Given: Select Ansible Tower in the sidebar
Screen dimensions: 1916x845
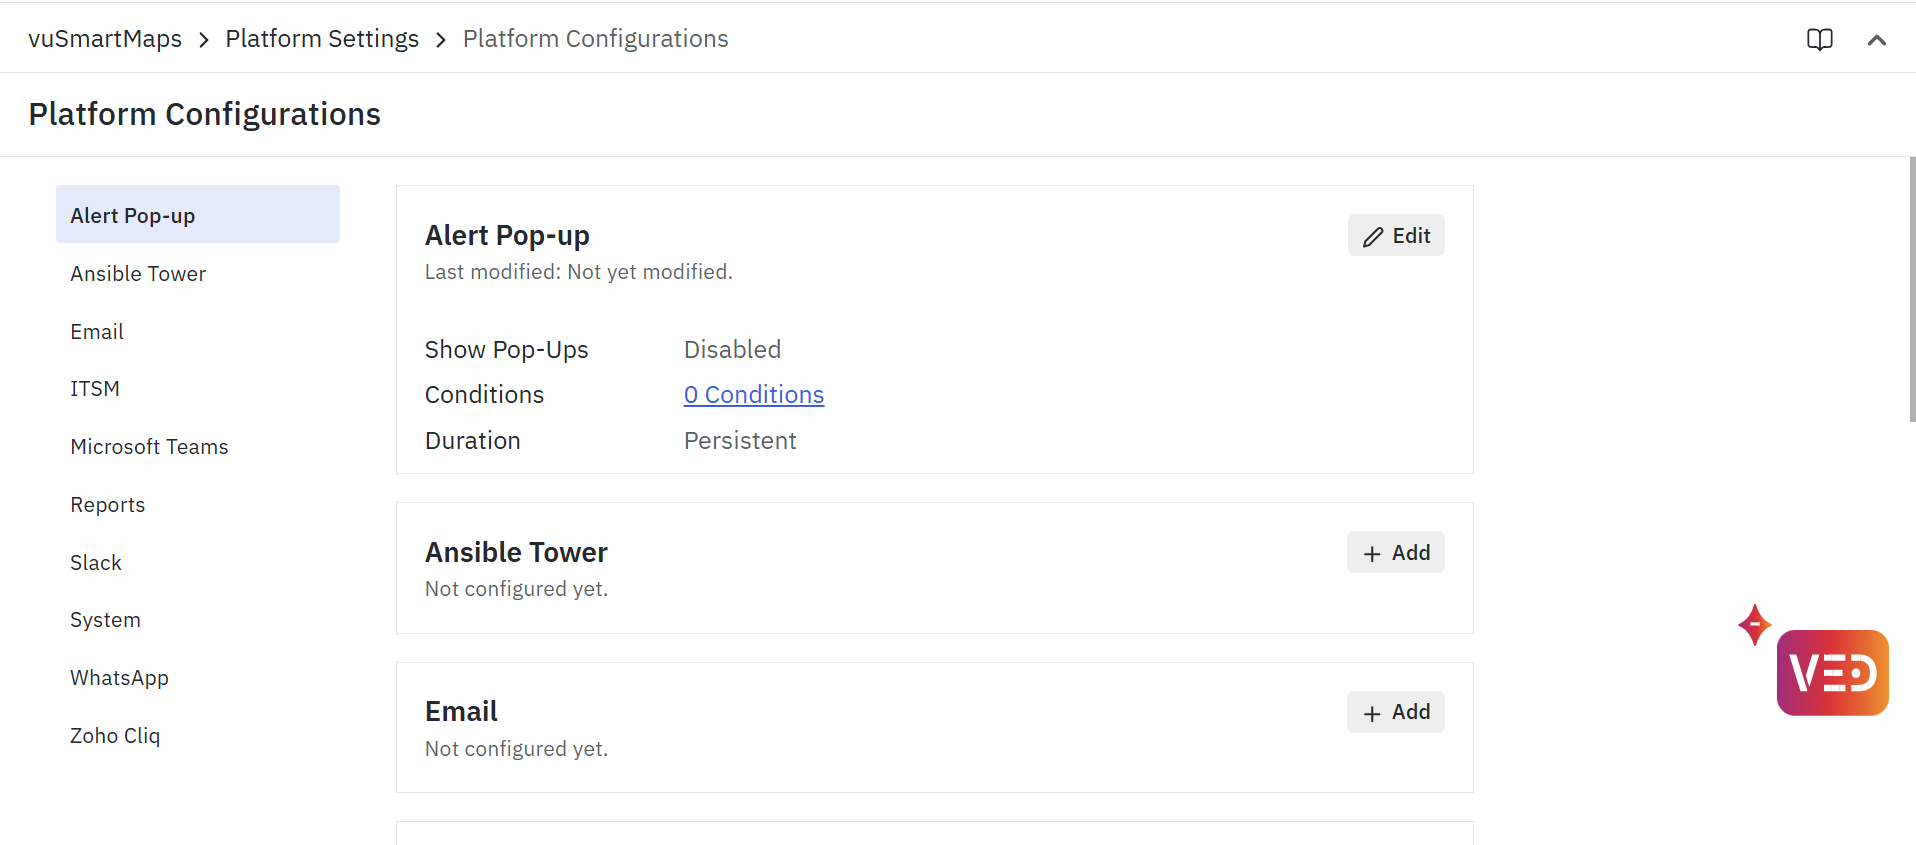Looking at the screenshot, I should point(138,274).
